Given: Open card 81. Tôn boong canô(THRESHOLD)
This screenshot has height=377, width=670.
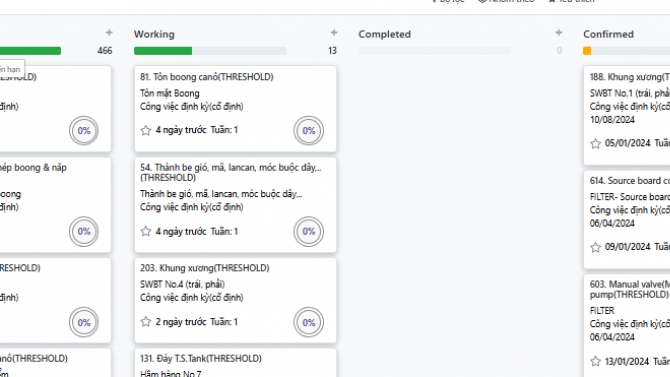Looking at the screenshot, I should (x=207, y=77).
